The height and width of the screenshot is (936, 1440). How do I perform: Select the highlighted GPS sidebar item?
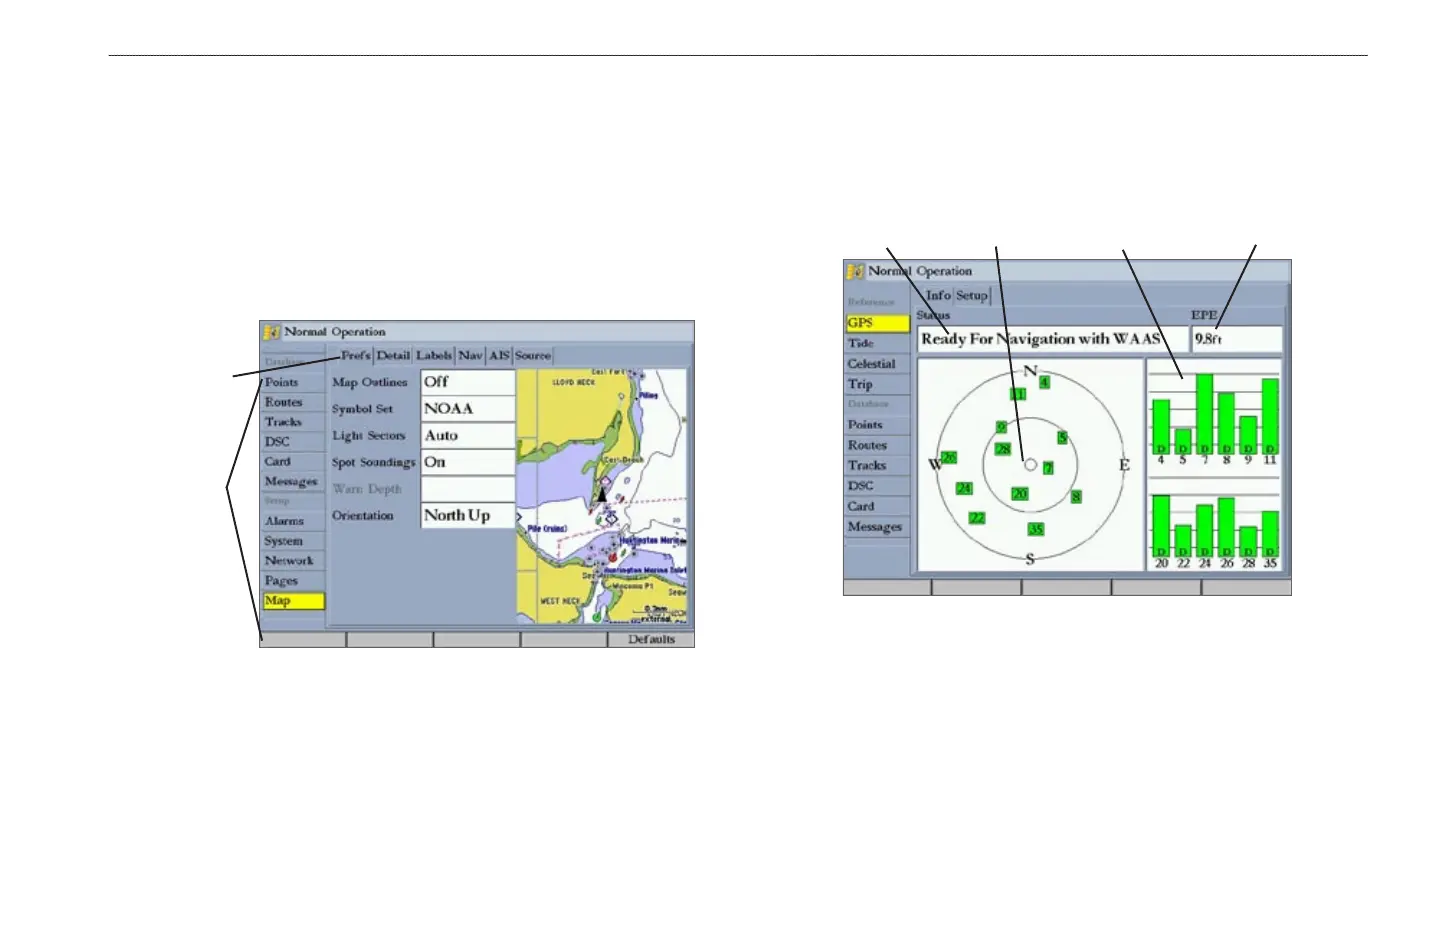pyautogui.click(x=877, y=323)
